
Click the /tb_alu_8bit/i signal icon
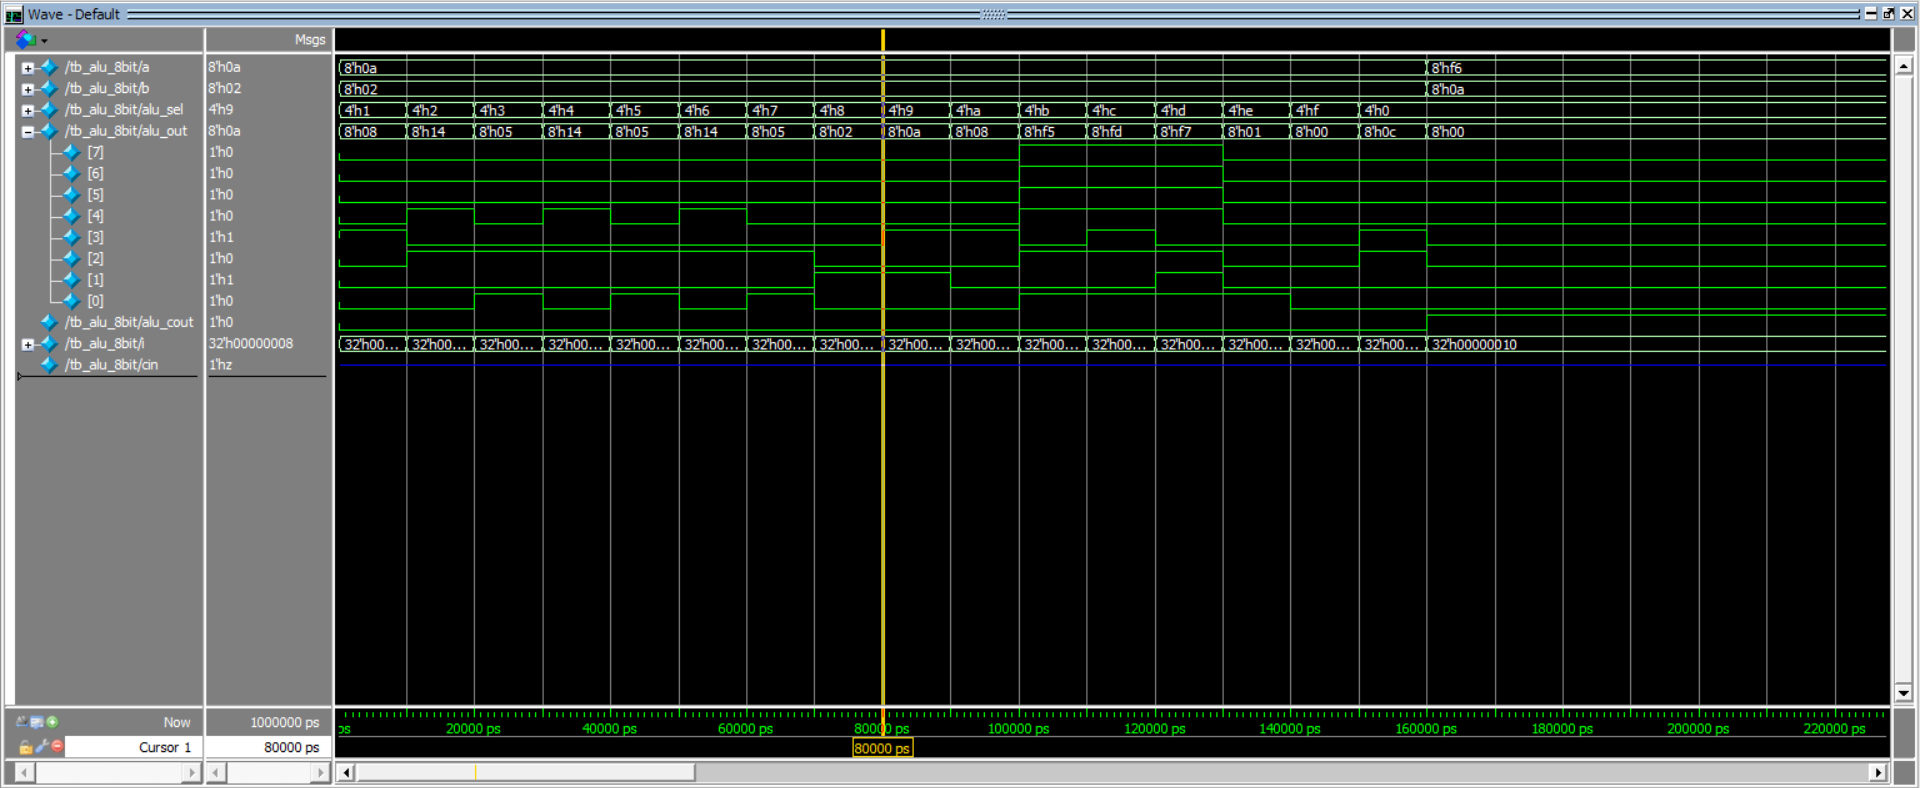49,343
